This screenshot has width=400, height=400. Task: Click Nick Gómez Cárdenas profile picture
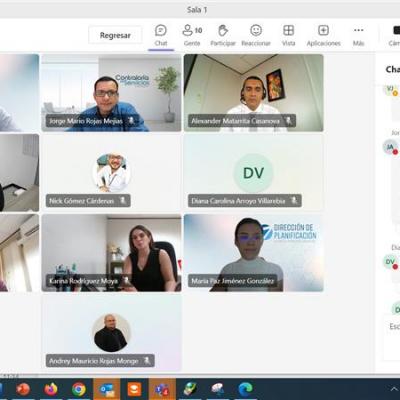(x=111, y=173)
